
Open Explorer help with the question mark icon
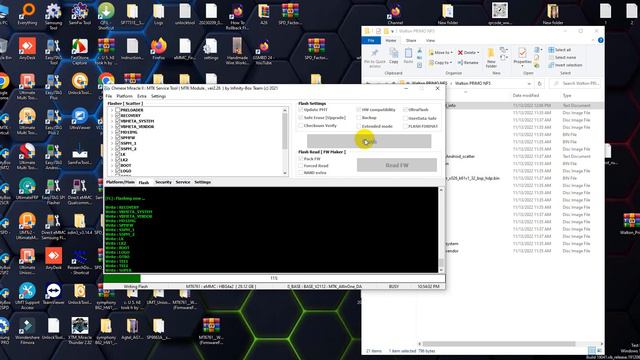600,40
